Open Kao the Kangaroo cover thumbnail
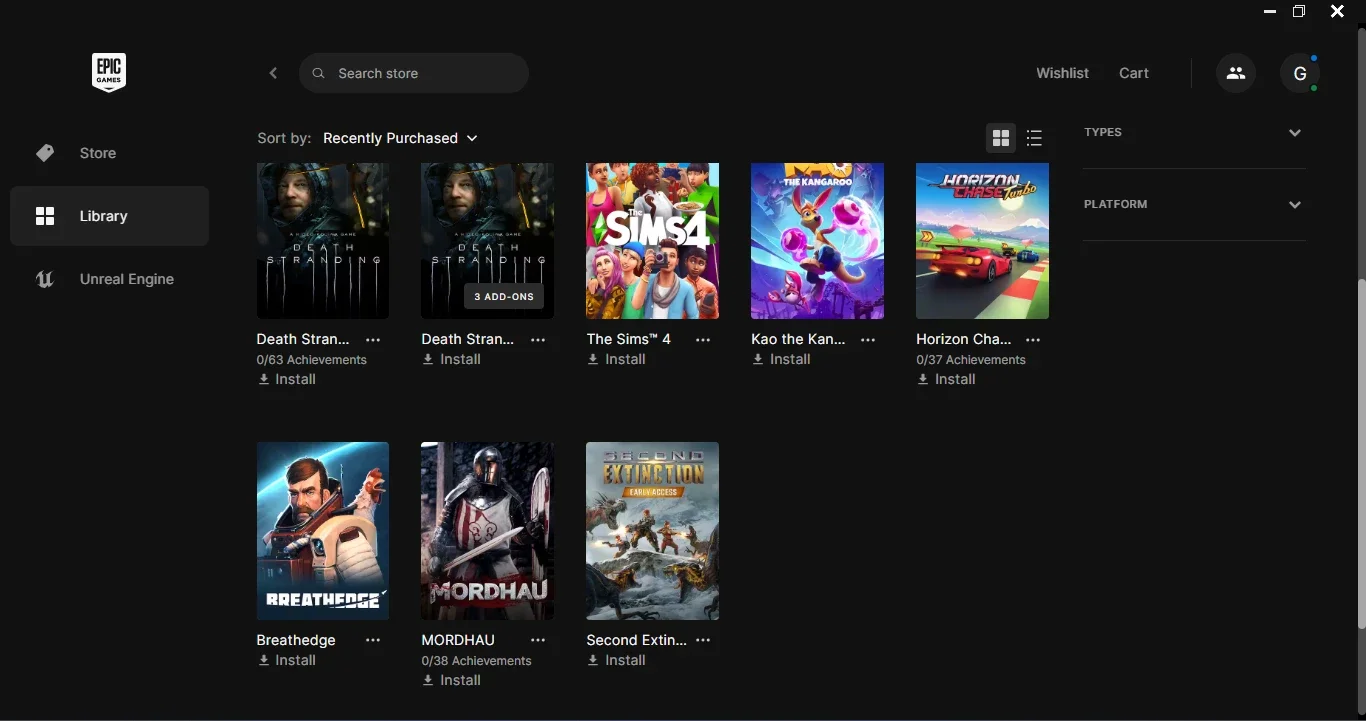 pyautogui.click(x=817, y=241)
